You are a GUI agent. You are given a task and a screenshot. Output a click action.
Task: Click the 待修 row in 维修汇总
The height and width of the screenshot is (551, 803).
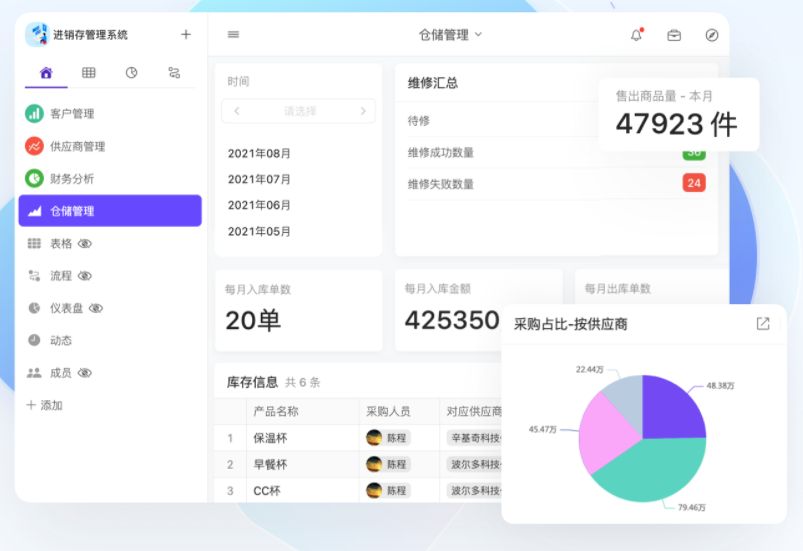[502, 121]
